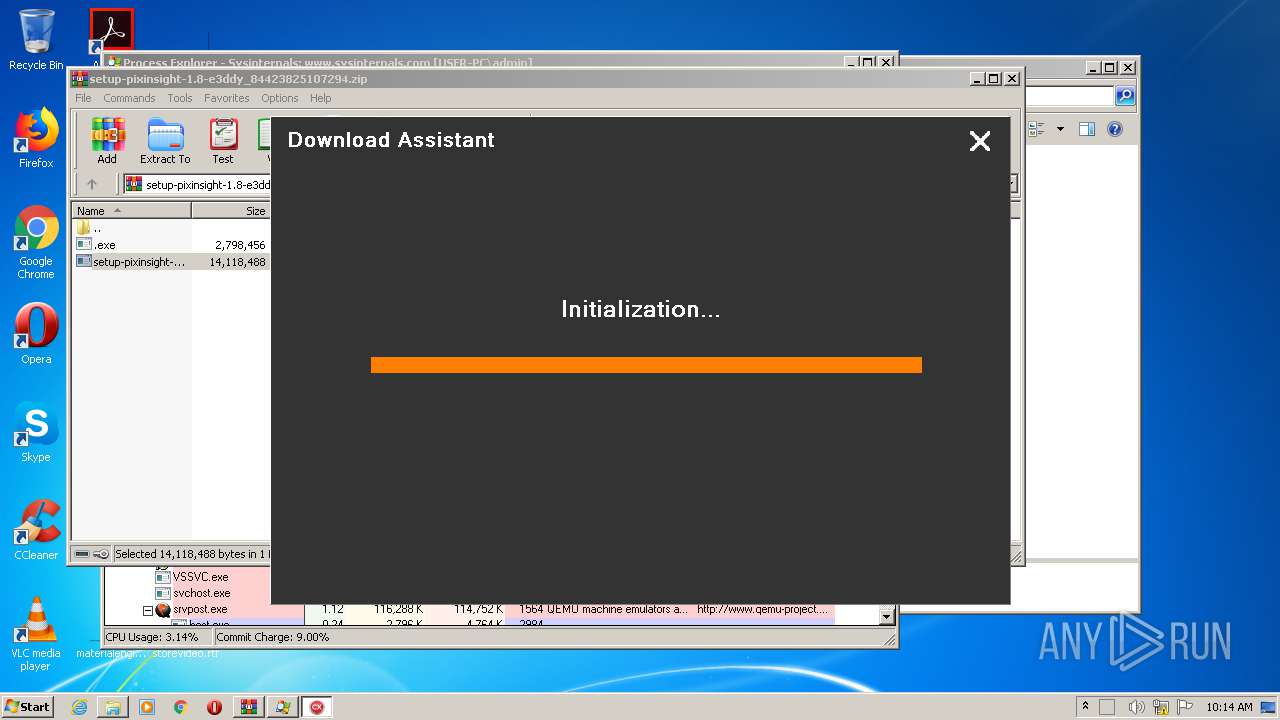Image resolution: width=1280 pixels, height=720 pixels.
Task: Select the setup-pixinsight file row
Action: point(171,262)
